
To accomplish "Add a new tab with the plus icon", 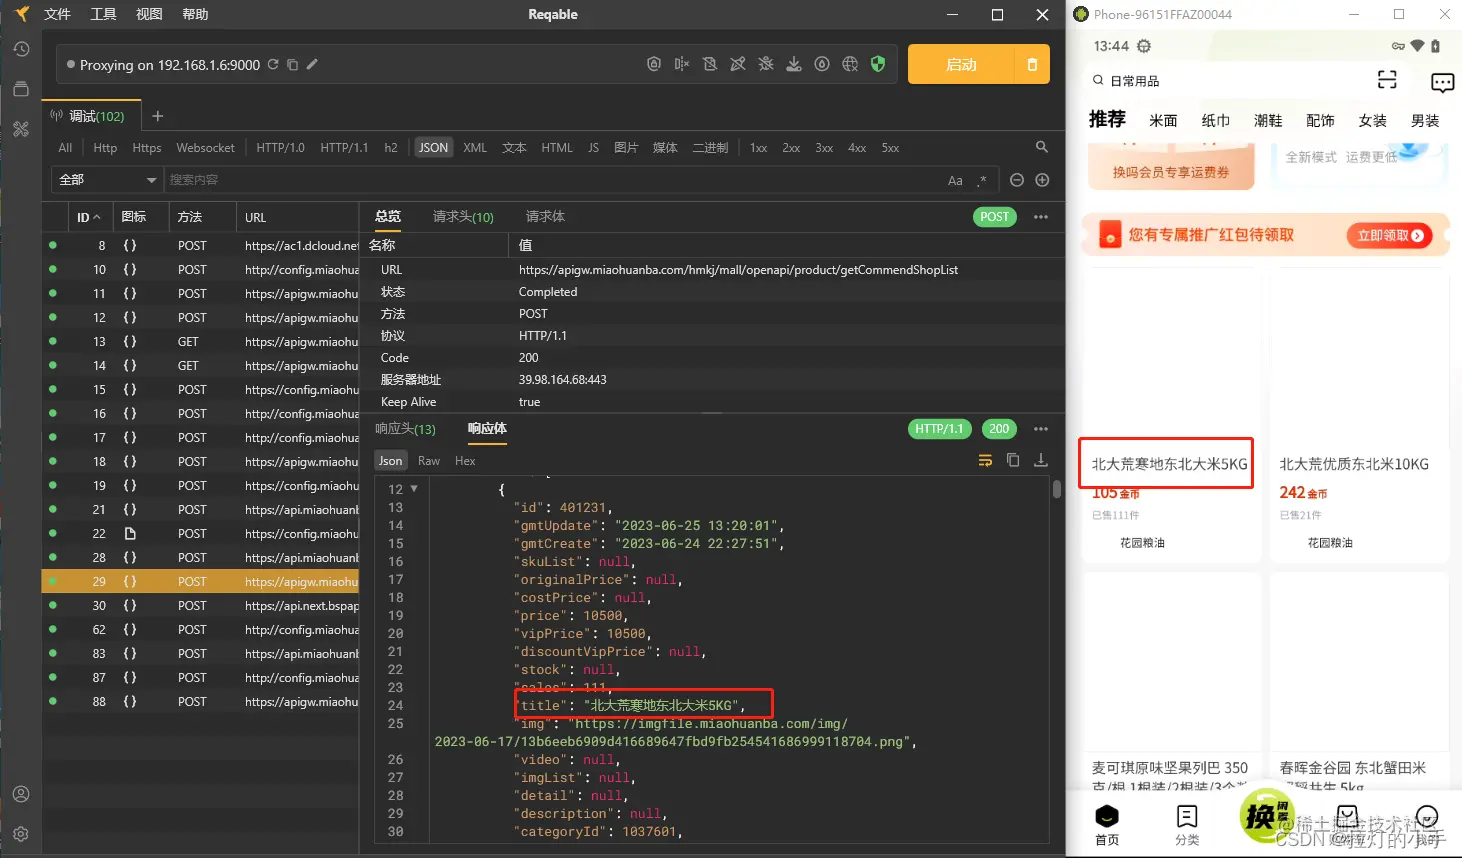I will (157, 116).
